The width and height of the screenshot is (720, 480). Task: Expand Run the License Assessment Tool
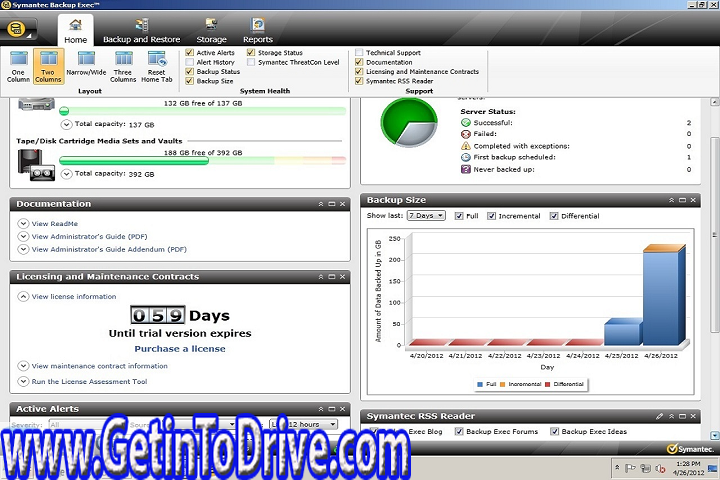[x=23, y=382]
